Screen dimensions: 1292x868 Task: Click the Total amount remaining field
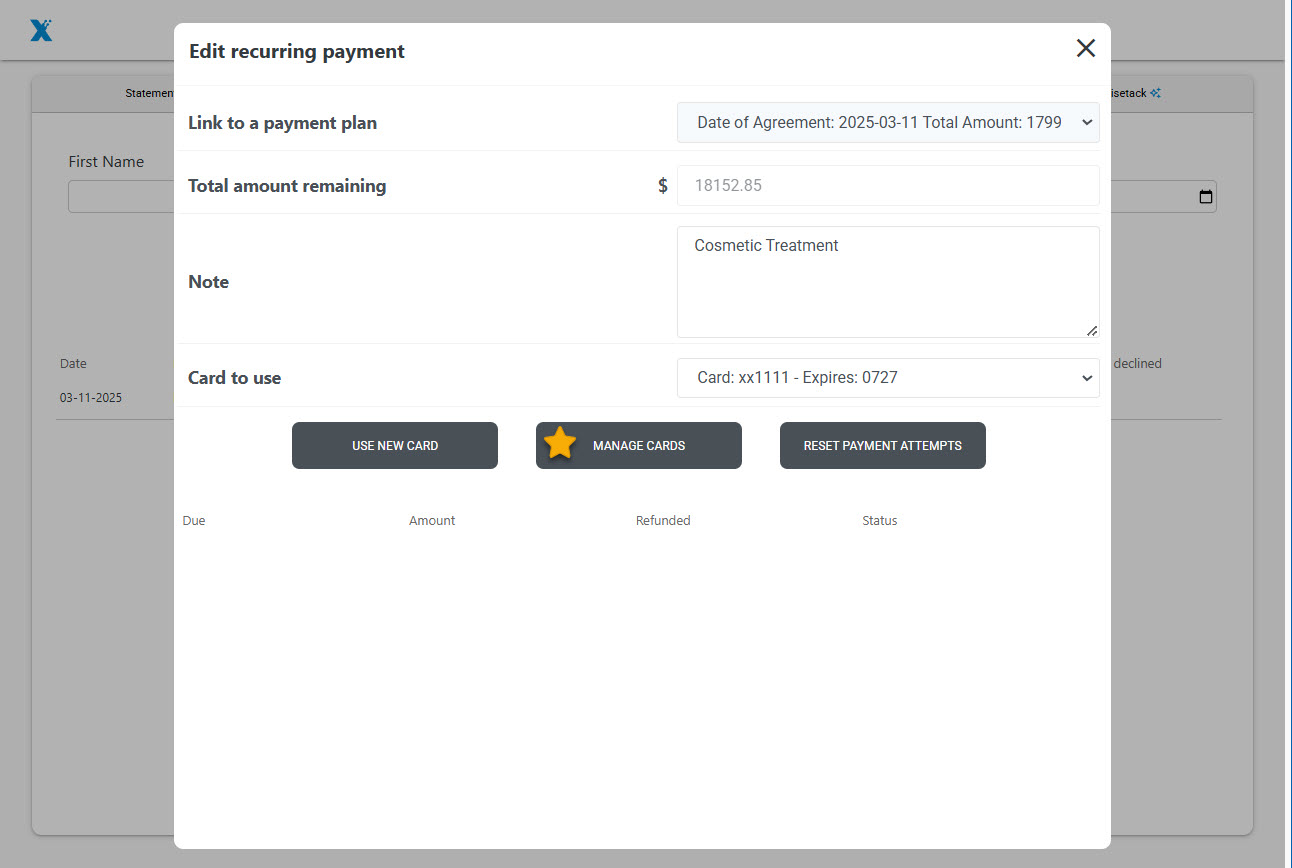tap(888, 185)
